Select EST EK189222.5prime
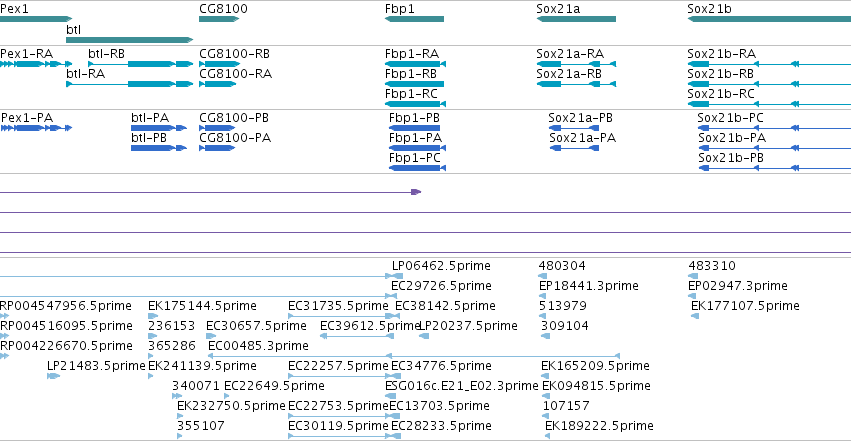The image size is (851, 441). pos(548,436)
